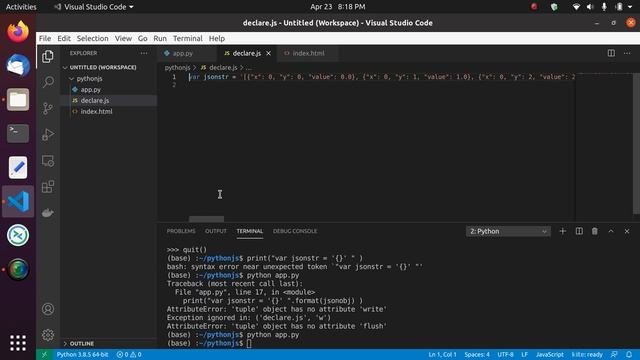Change encoding via UTF-8 status item
Screen dimensions: 640x360
pyautogui.click(x=505, y=354)
